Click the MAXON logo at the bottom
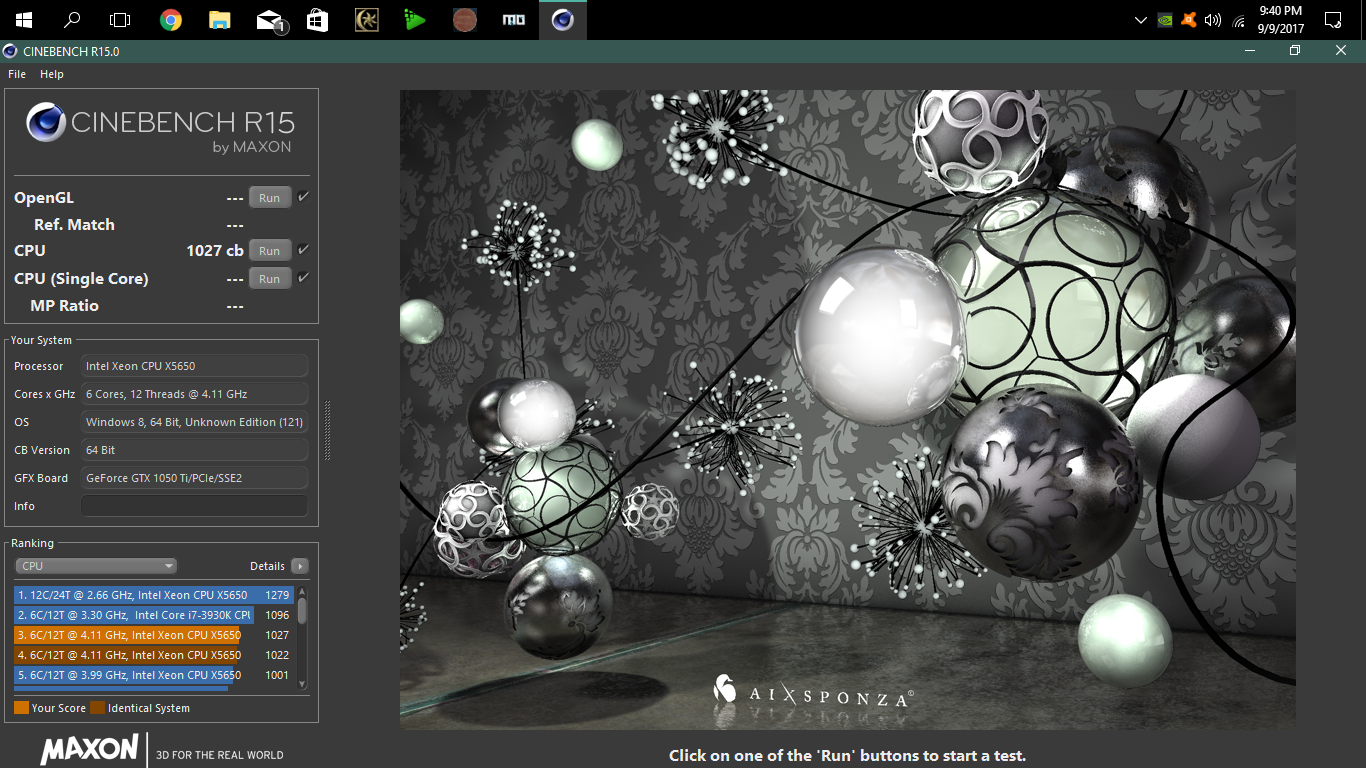The width and height of the screenshot is (1366, 768). click(89, 750)
